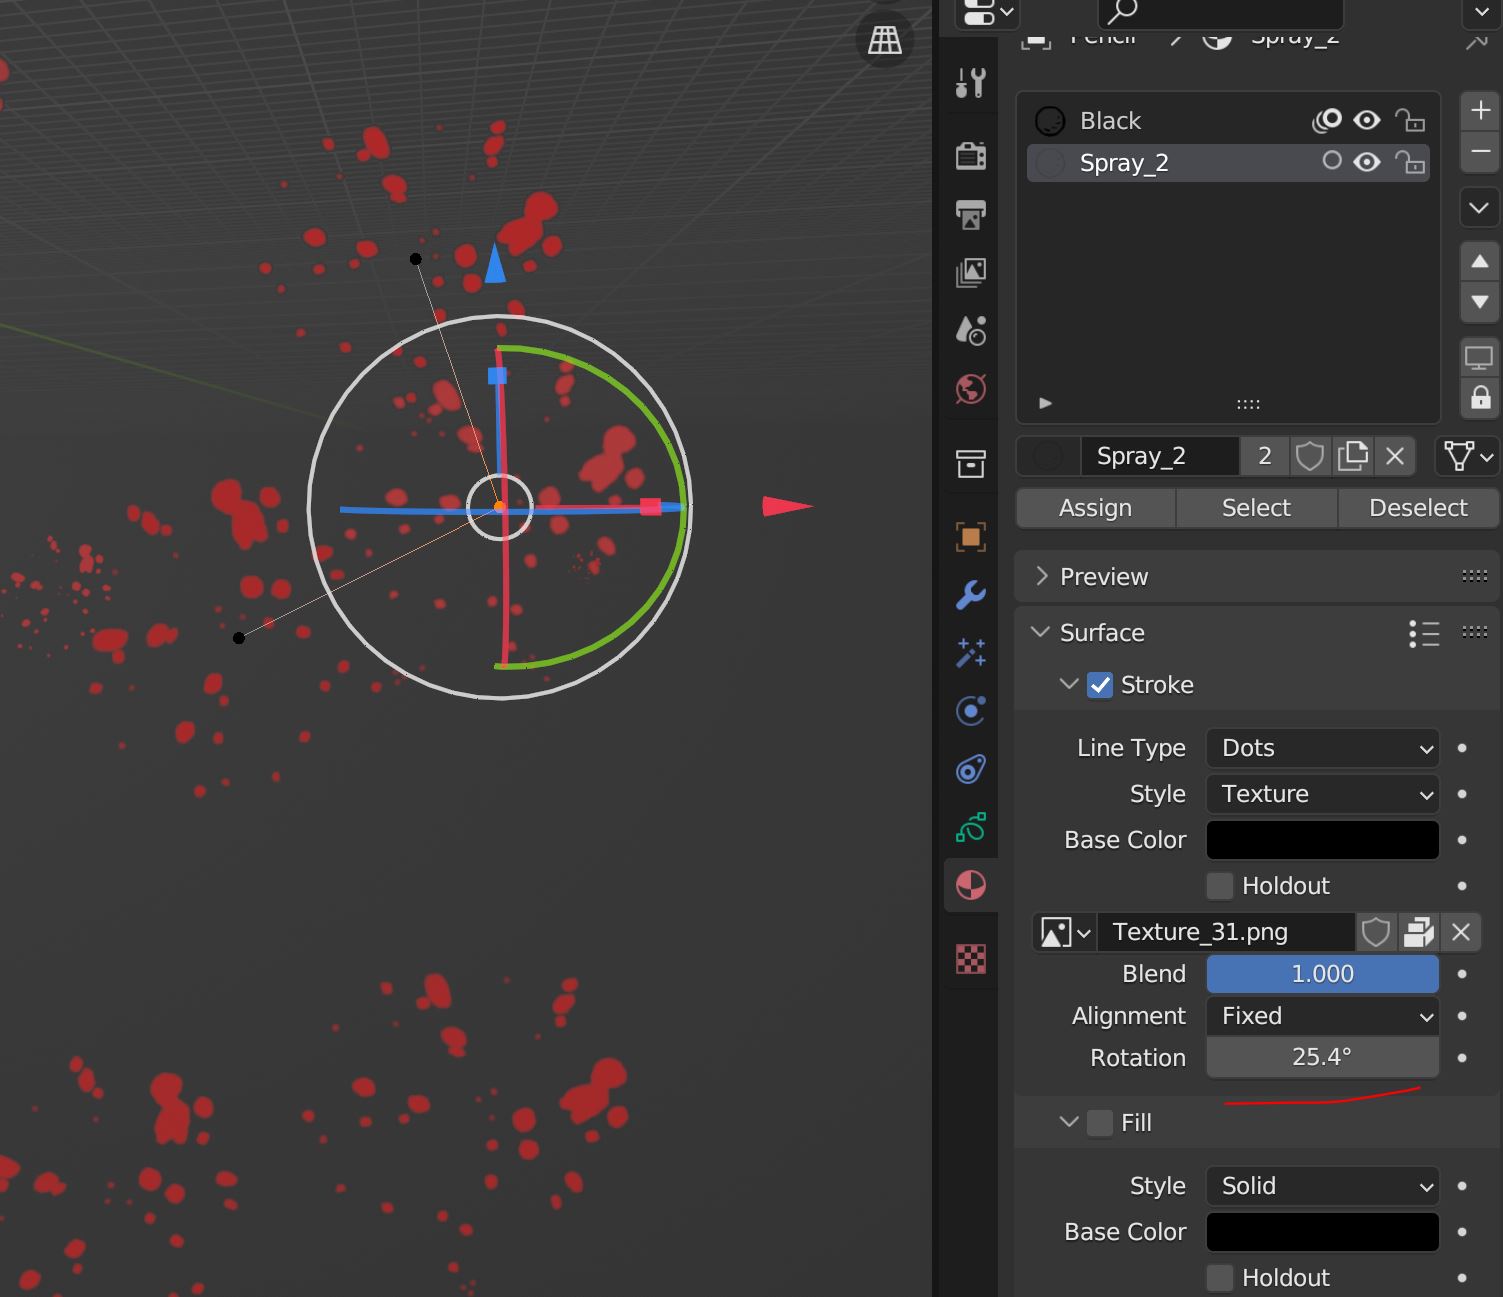Open the Alignment Fixed dropdown
Screen dimensions: 1503x1297
(x=1322, y=1016)
